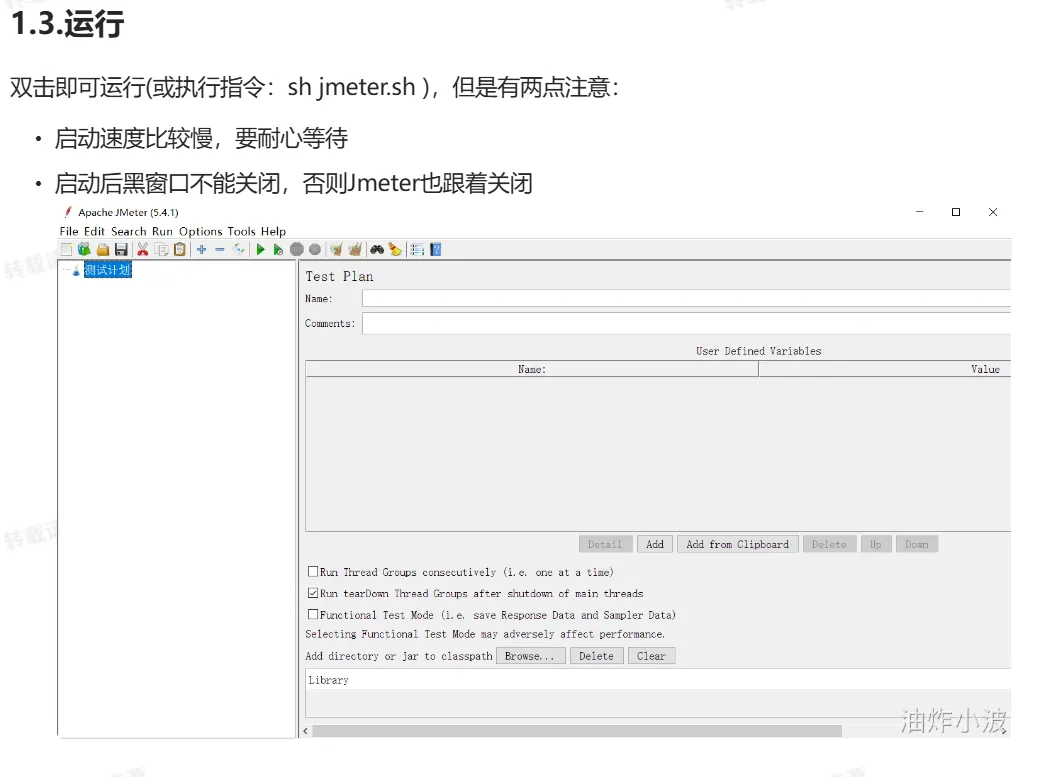Select the 测试计划 tree node
This screenshot has height=777, width=1058.
108,270
